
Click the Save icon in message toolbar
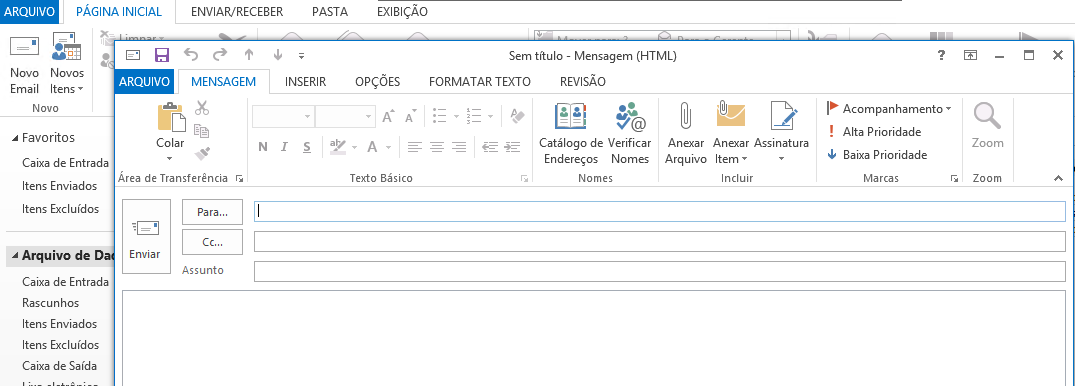click(x=162, y=56)
